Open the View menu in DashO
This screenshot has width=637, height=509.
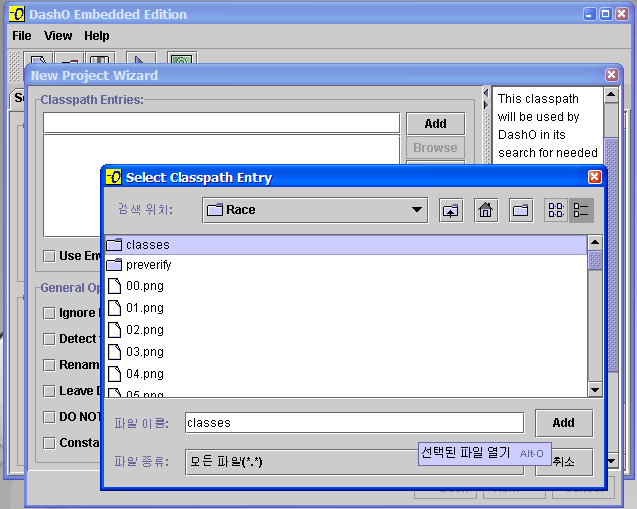[x=58, y=36]
